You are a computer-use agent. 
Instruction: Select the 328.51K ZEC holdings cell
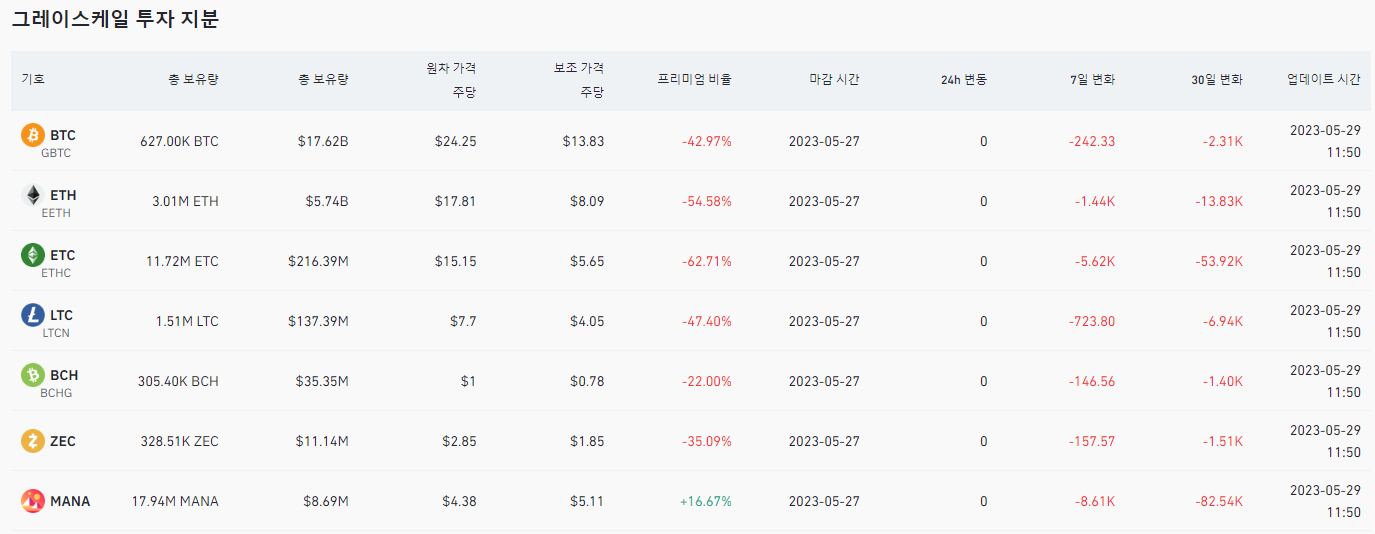(179, 441)
